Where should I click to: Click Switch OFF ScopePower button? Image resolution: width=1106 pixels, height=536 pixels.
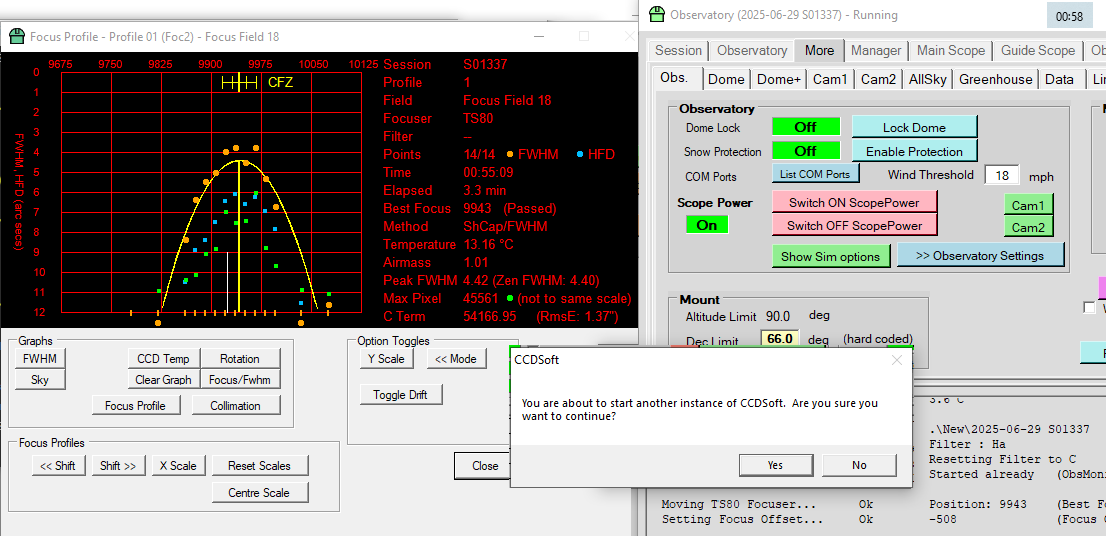coord(854,226)
